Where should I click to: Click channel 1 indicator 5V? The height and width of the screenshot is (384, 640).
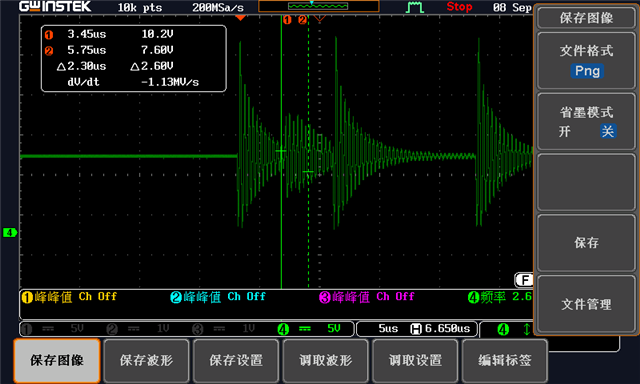pos(53,329)
